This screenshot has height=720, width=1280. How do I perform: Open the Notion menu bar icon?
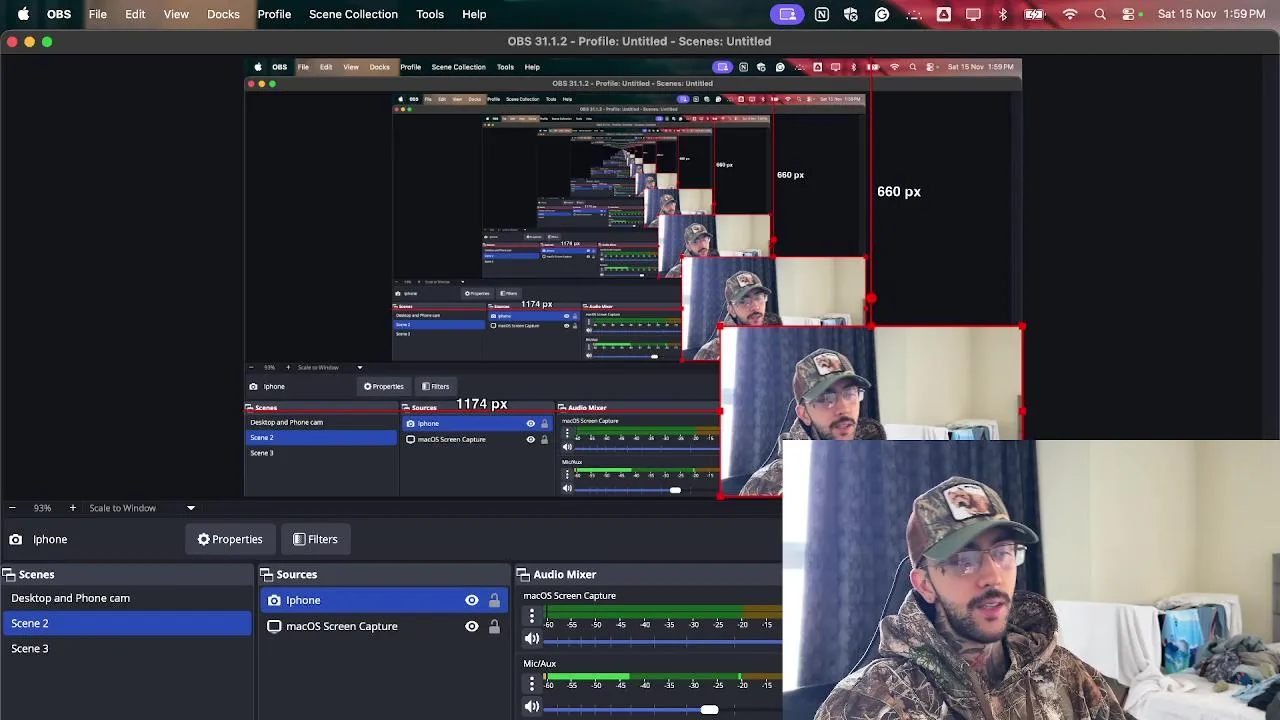tap(822, 14)
